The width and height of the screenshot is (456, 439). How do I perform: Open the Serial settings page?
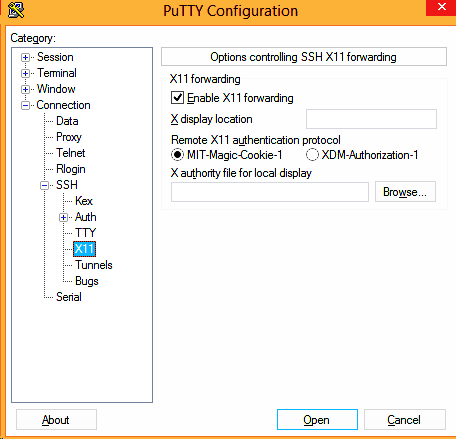(69, 297)
